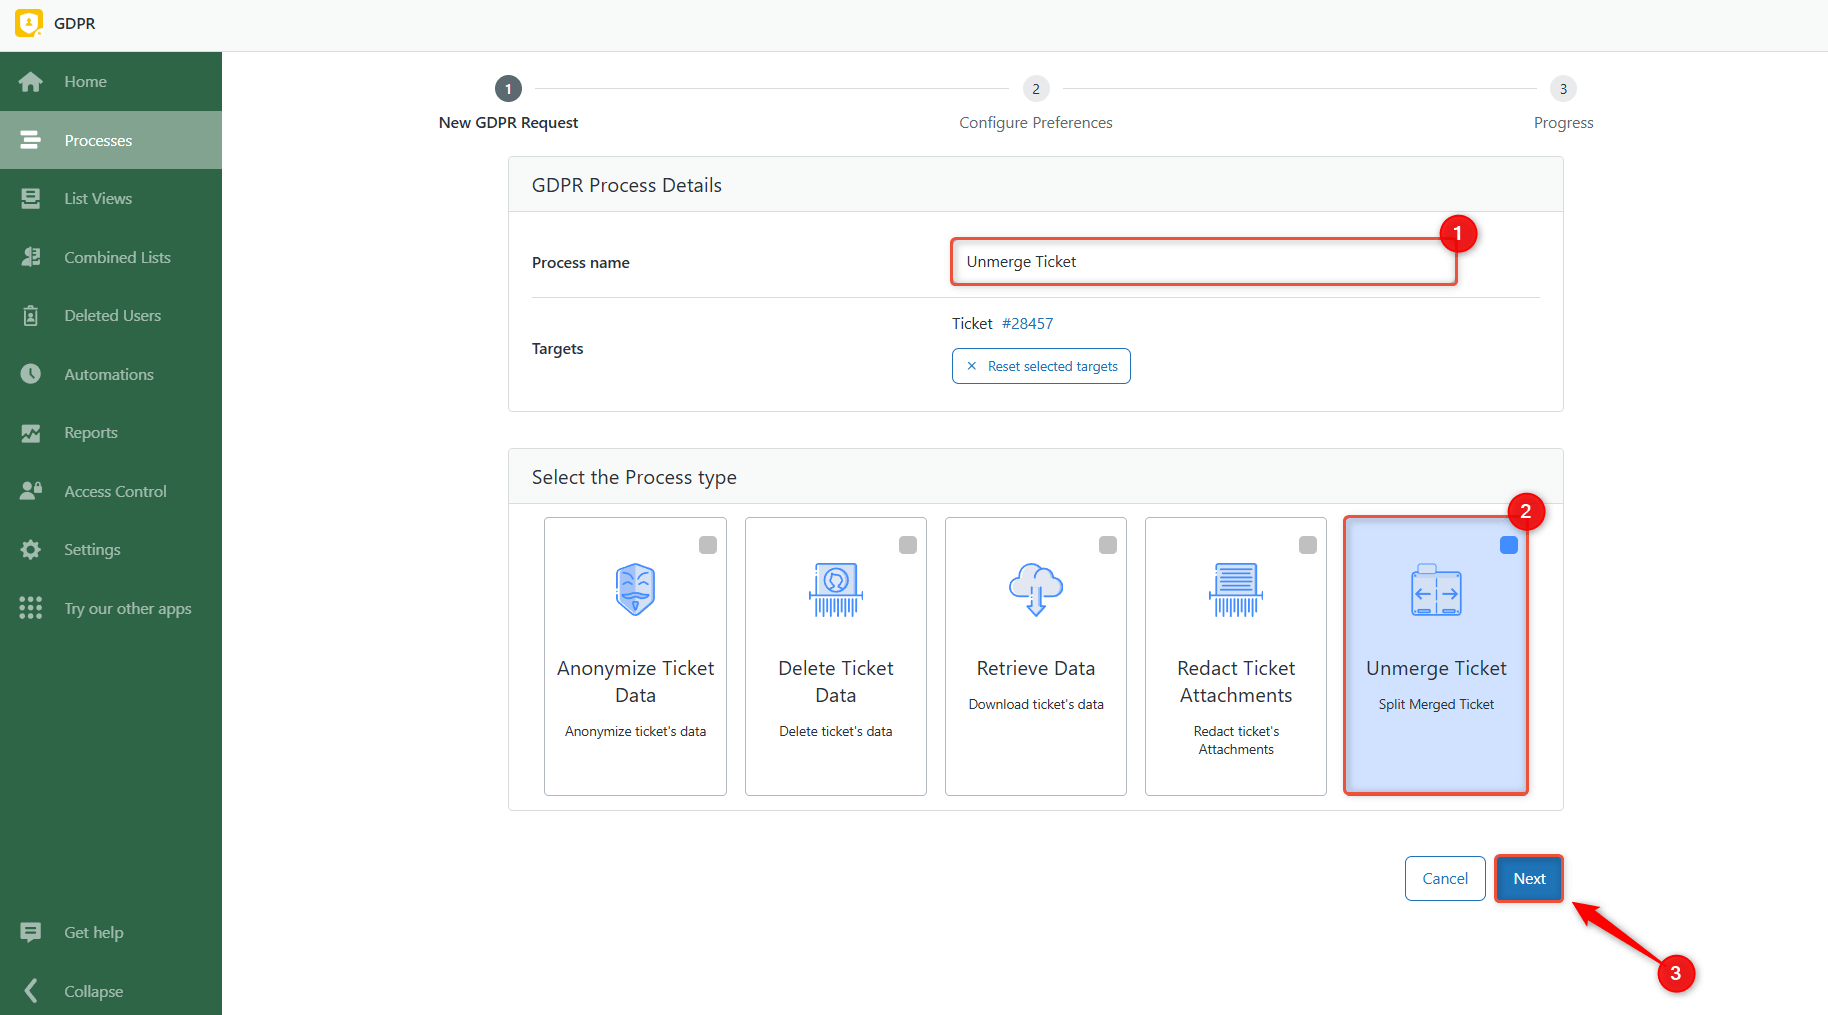Go to Deleted Users in sidebar
Image resolution: width=1828 pixels, height=1015 pixels.
tap(112, 316)
